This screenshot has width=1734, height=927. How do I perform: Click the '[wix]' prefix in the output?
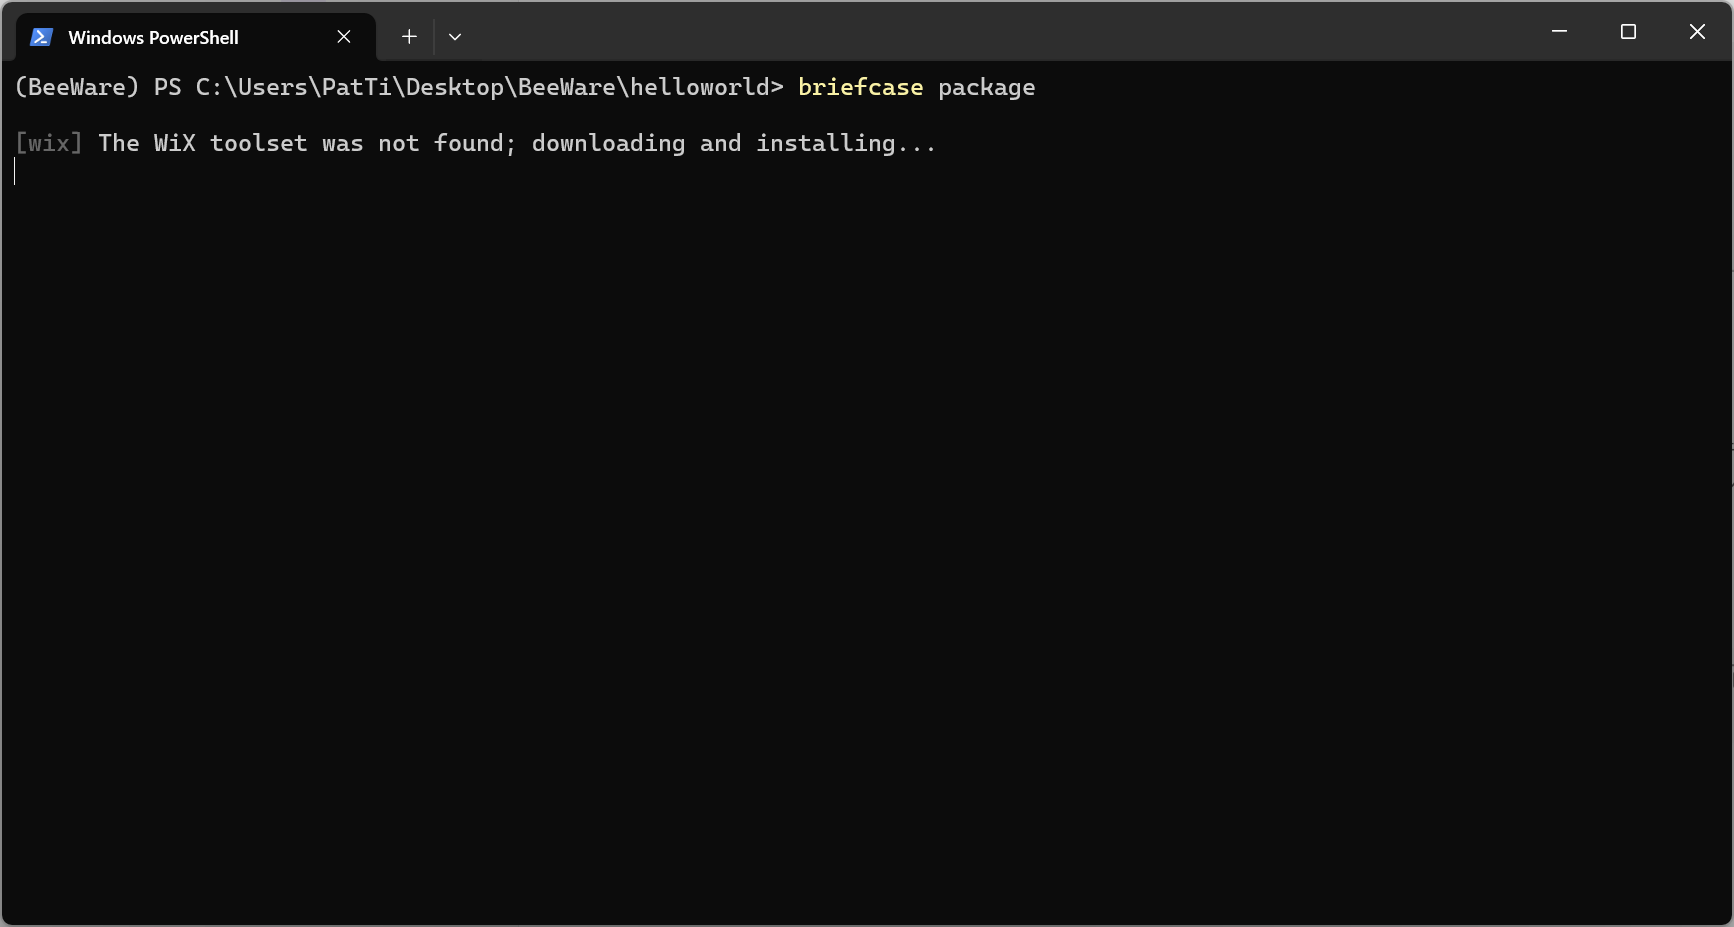click(x=48, y=143)
